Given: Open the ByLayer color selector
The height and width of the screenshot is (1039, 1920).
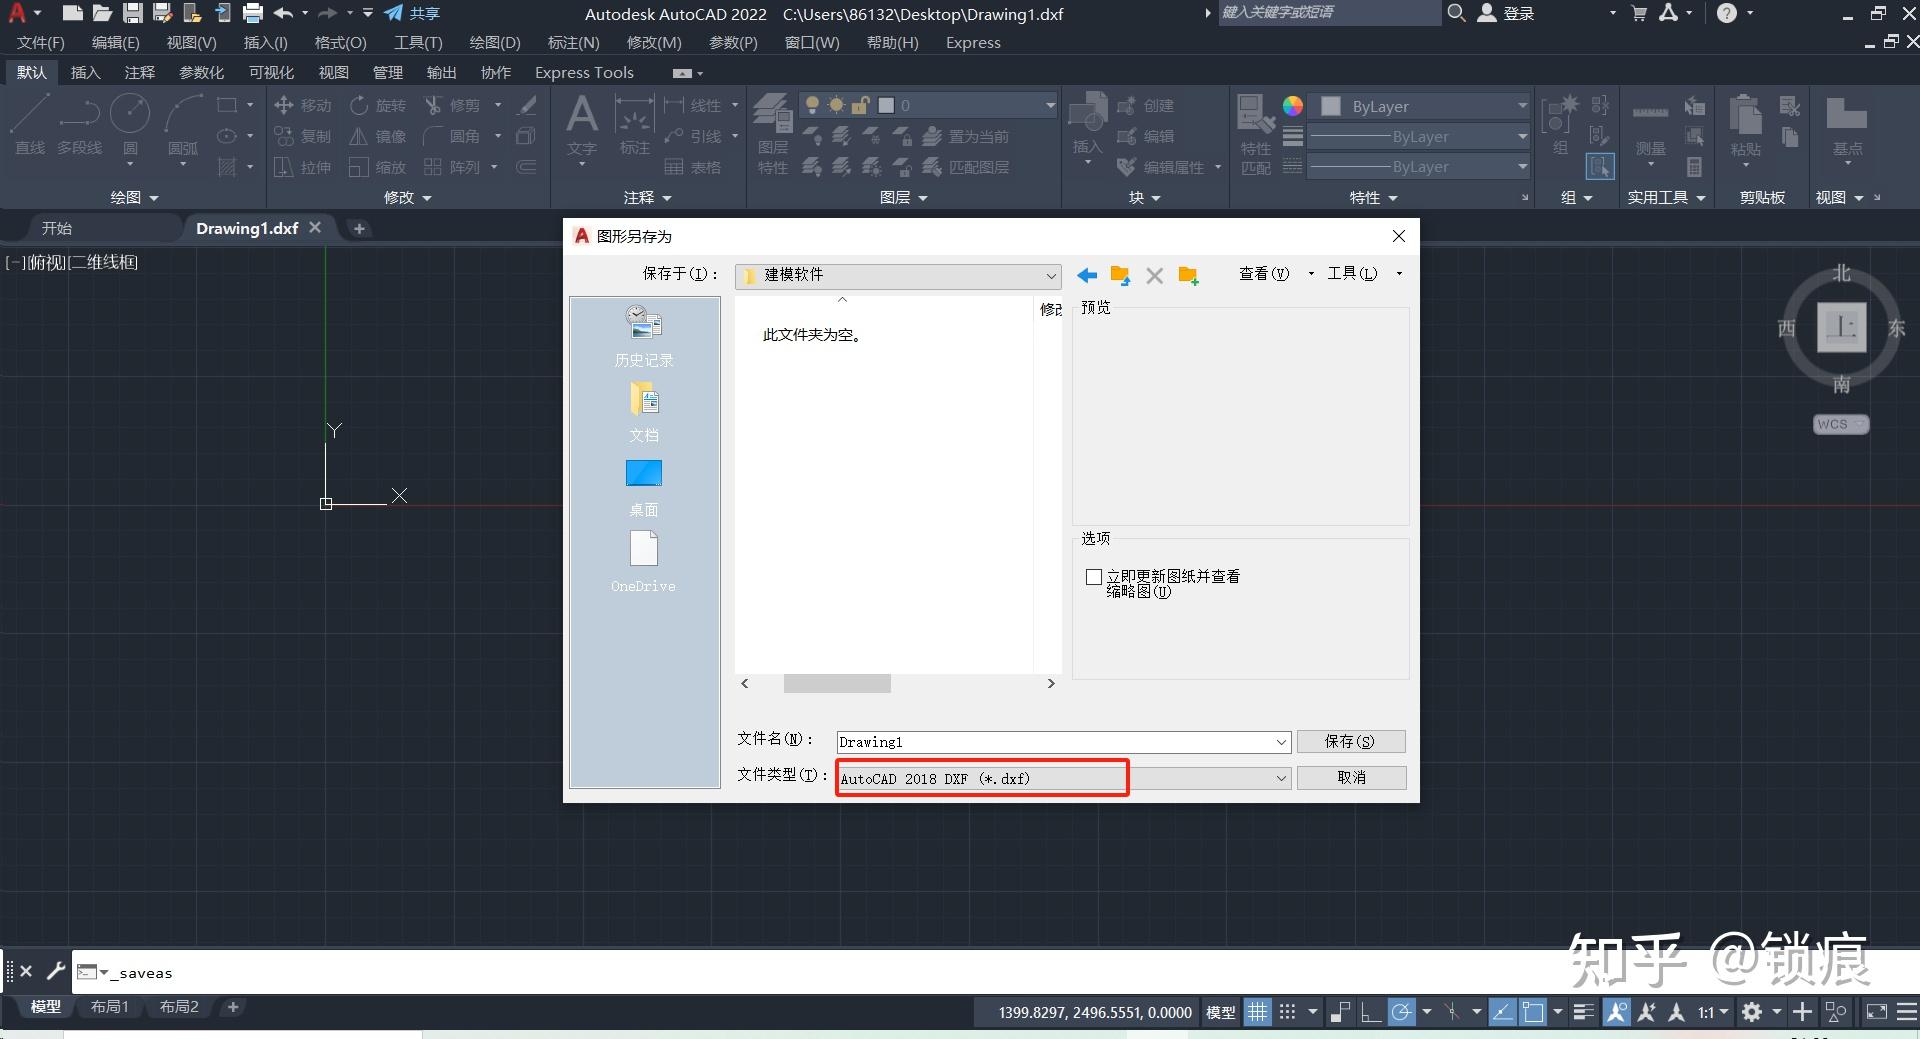Looking at the screenshot, I should pos(1418,105).
